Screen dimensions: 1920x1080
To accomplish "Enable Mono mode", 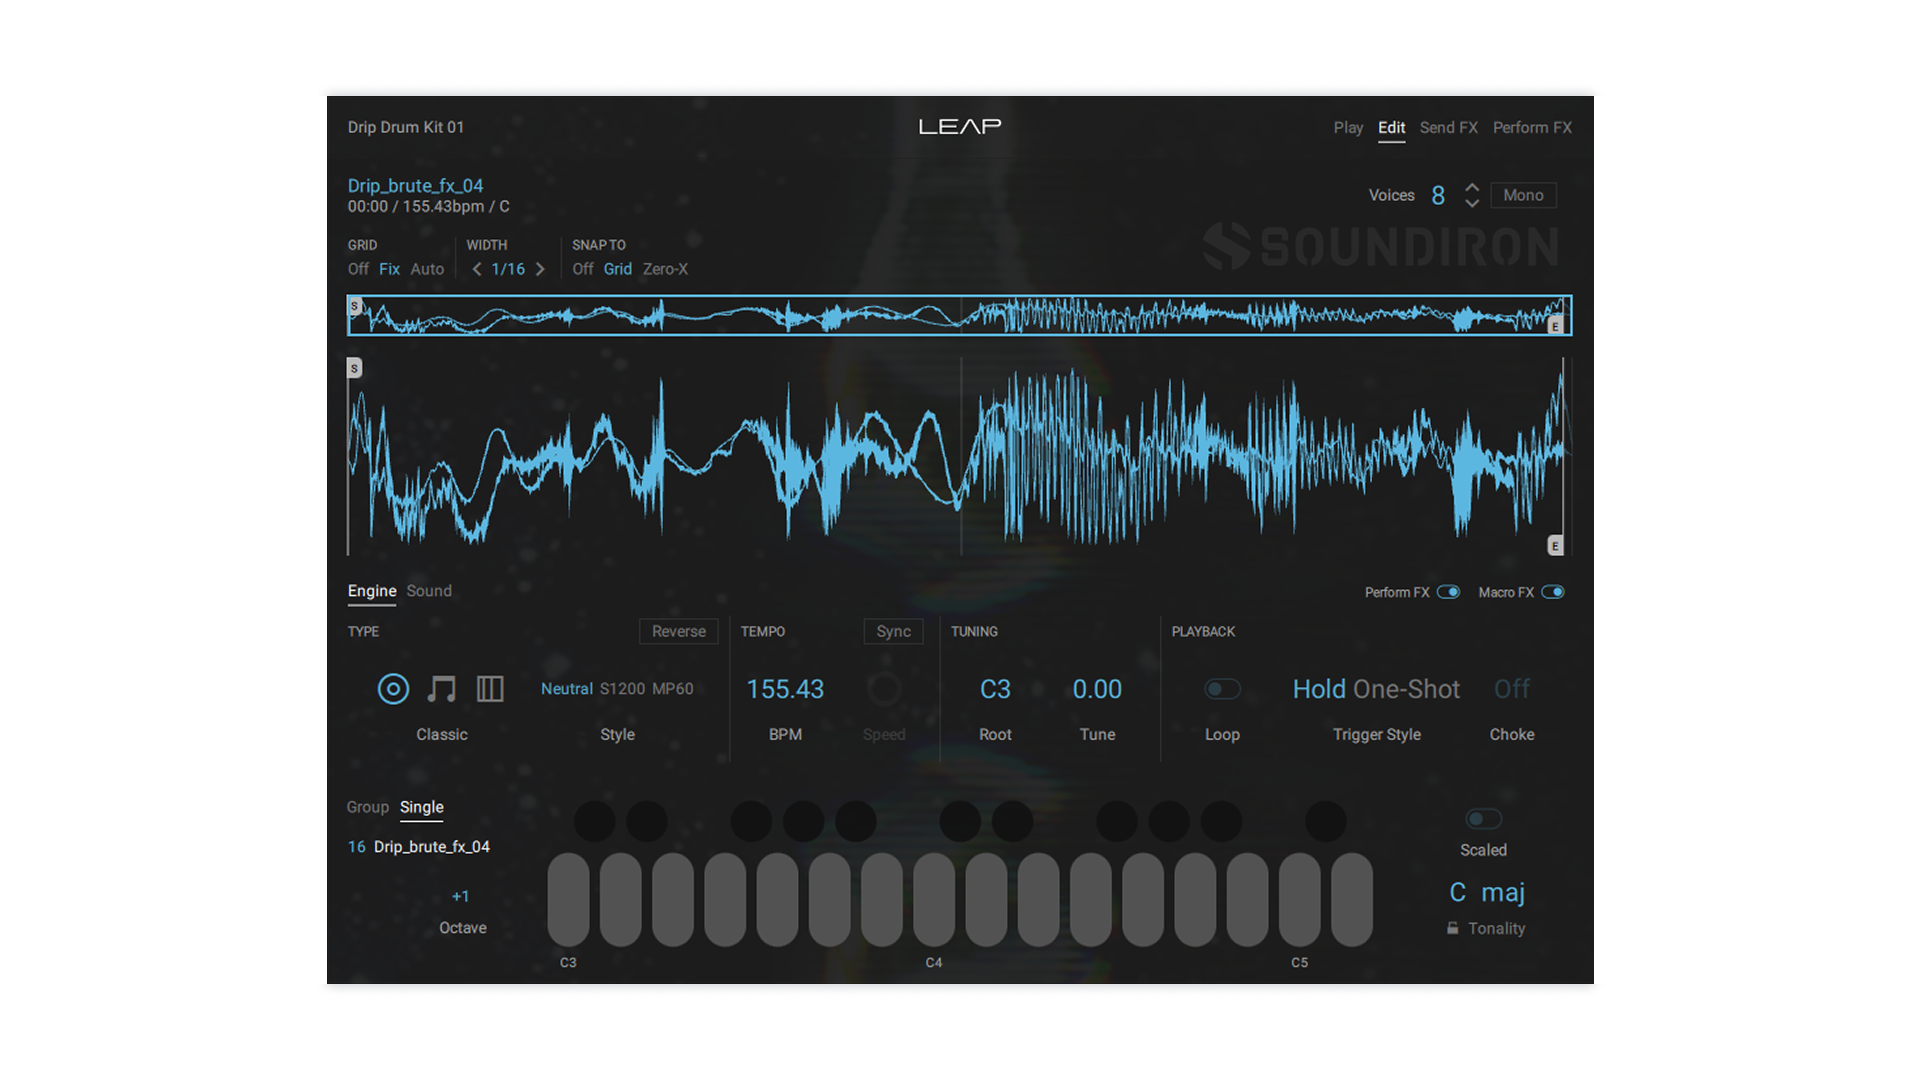I will pyautogui.click(x=1523, y=195).
